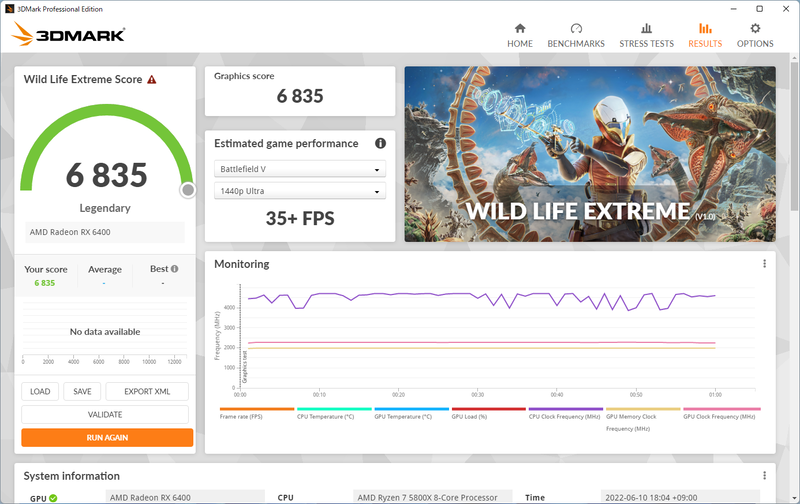This screenshot has width=800, height=504.
Task: Click the Average score label
Action: pos(105,269)
